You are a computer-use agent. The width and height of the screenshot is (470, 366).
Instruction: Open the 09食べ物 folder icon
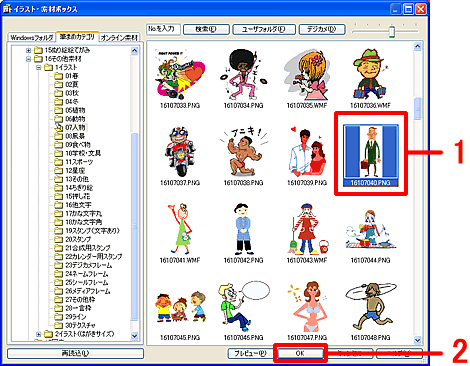point(58,145)
